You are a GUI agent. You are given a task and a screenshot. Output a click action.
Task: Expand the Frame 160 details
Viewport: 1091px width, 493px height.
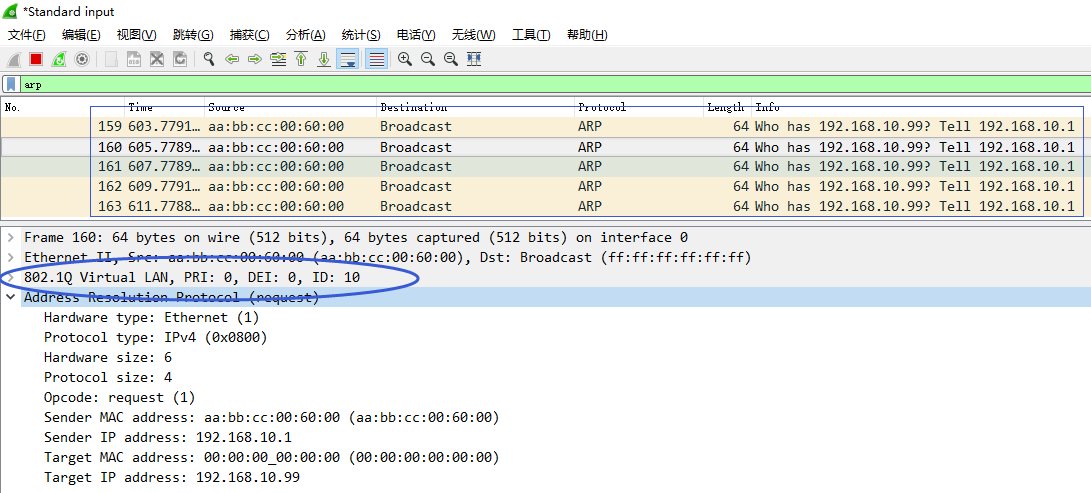point(10,238)
